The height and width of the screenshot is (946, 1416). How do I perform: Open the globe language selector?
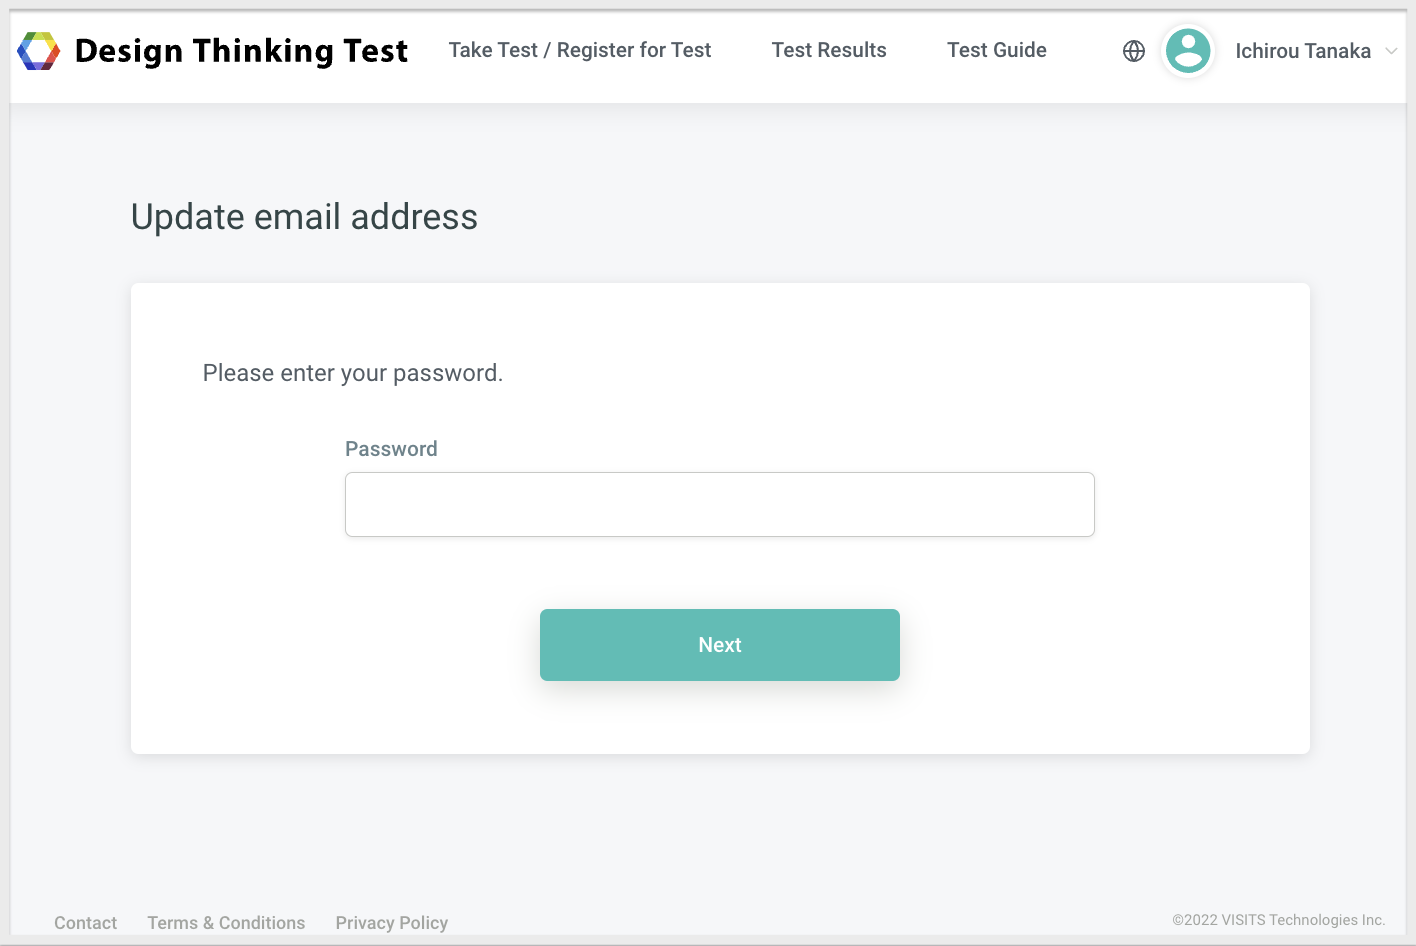[1133, 51]
